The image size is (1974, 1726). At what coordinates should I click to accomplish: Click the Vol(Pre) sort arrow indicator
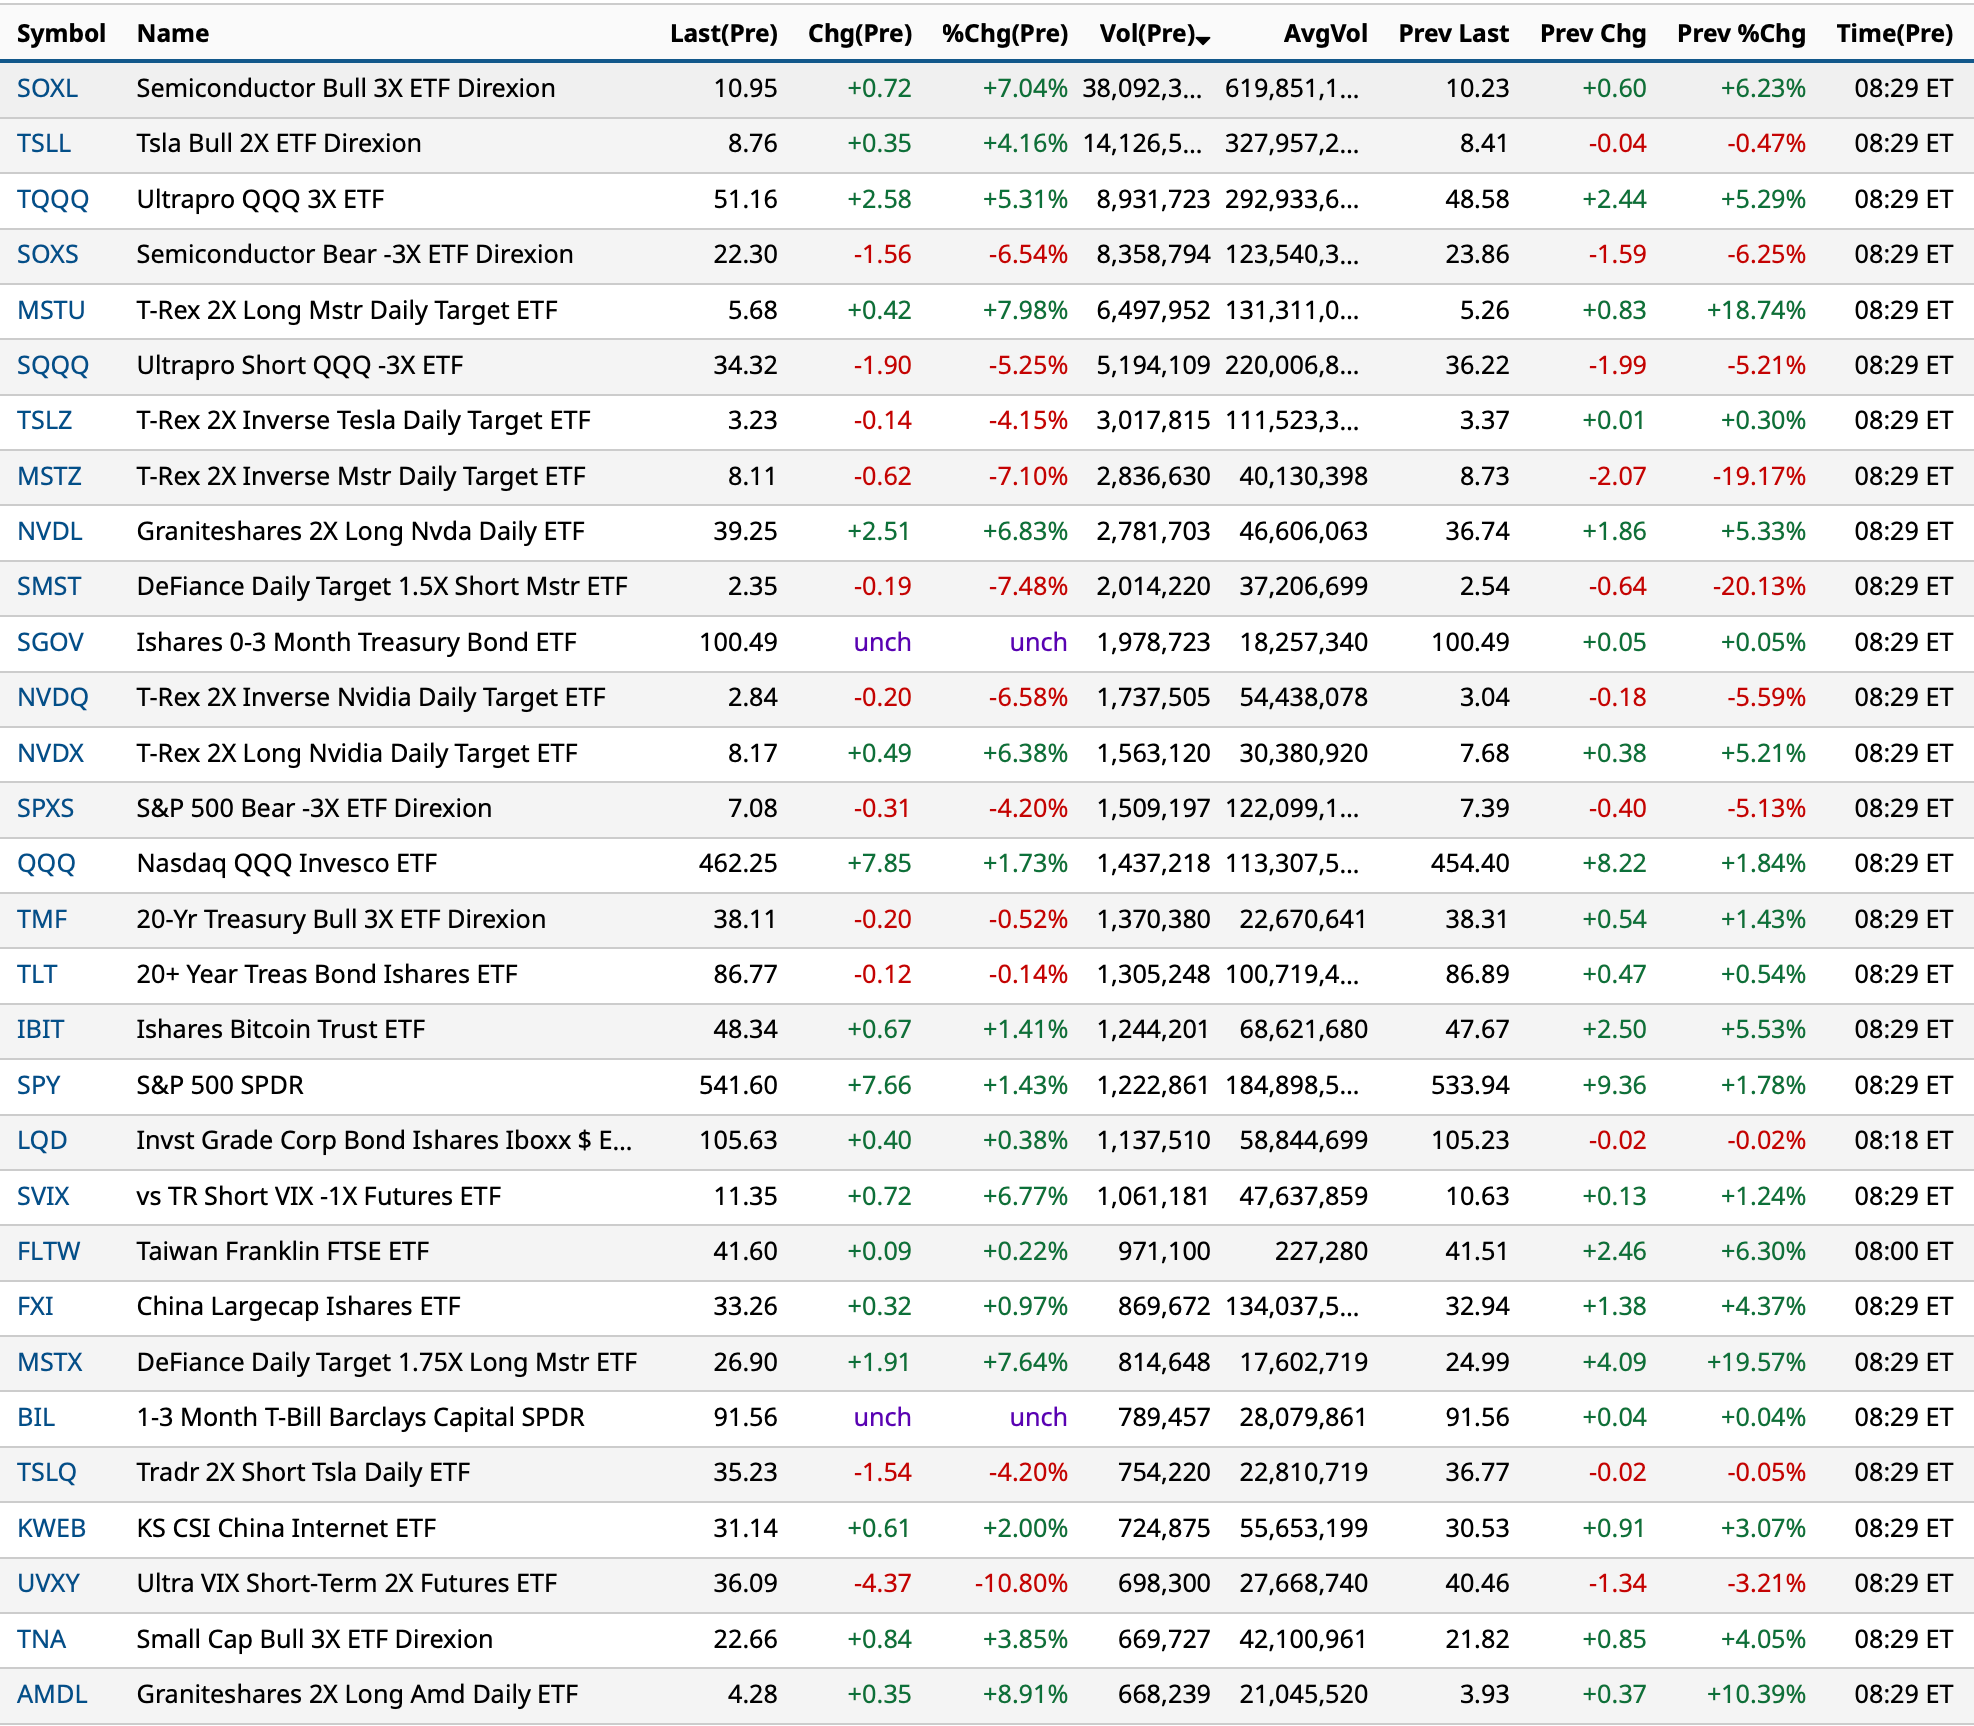[1203, 39]
